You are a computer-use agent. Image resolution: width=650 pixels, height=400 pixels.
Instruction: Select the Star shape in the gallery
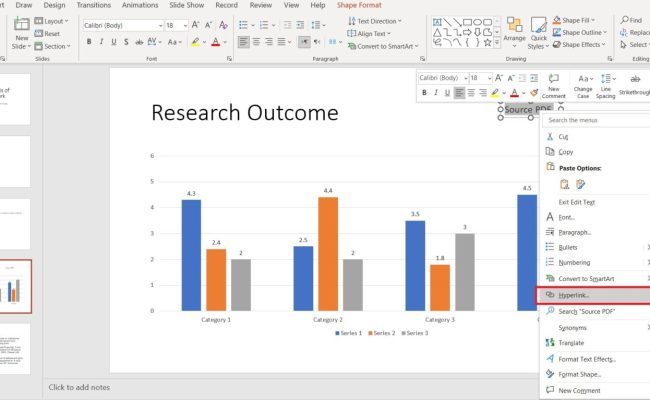(488, 42)
